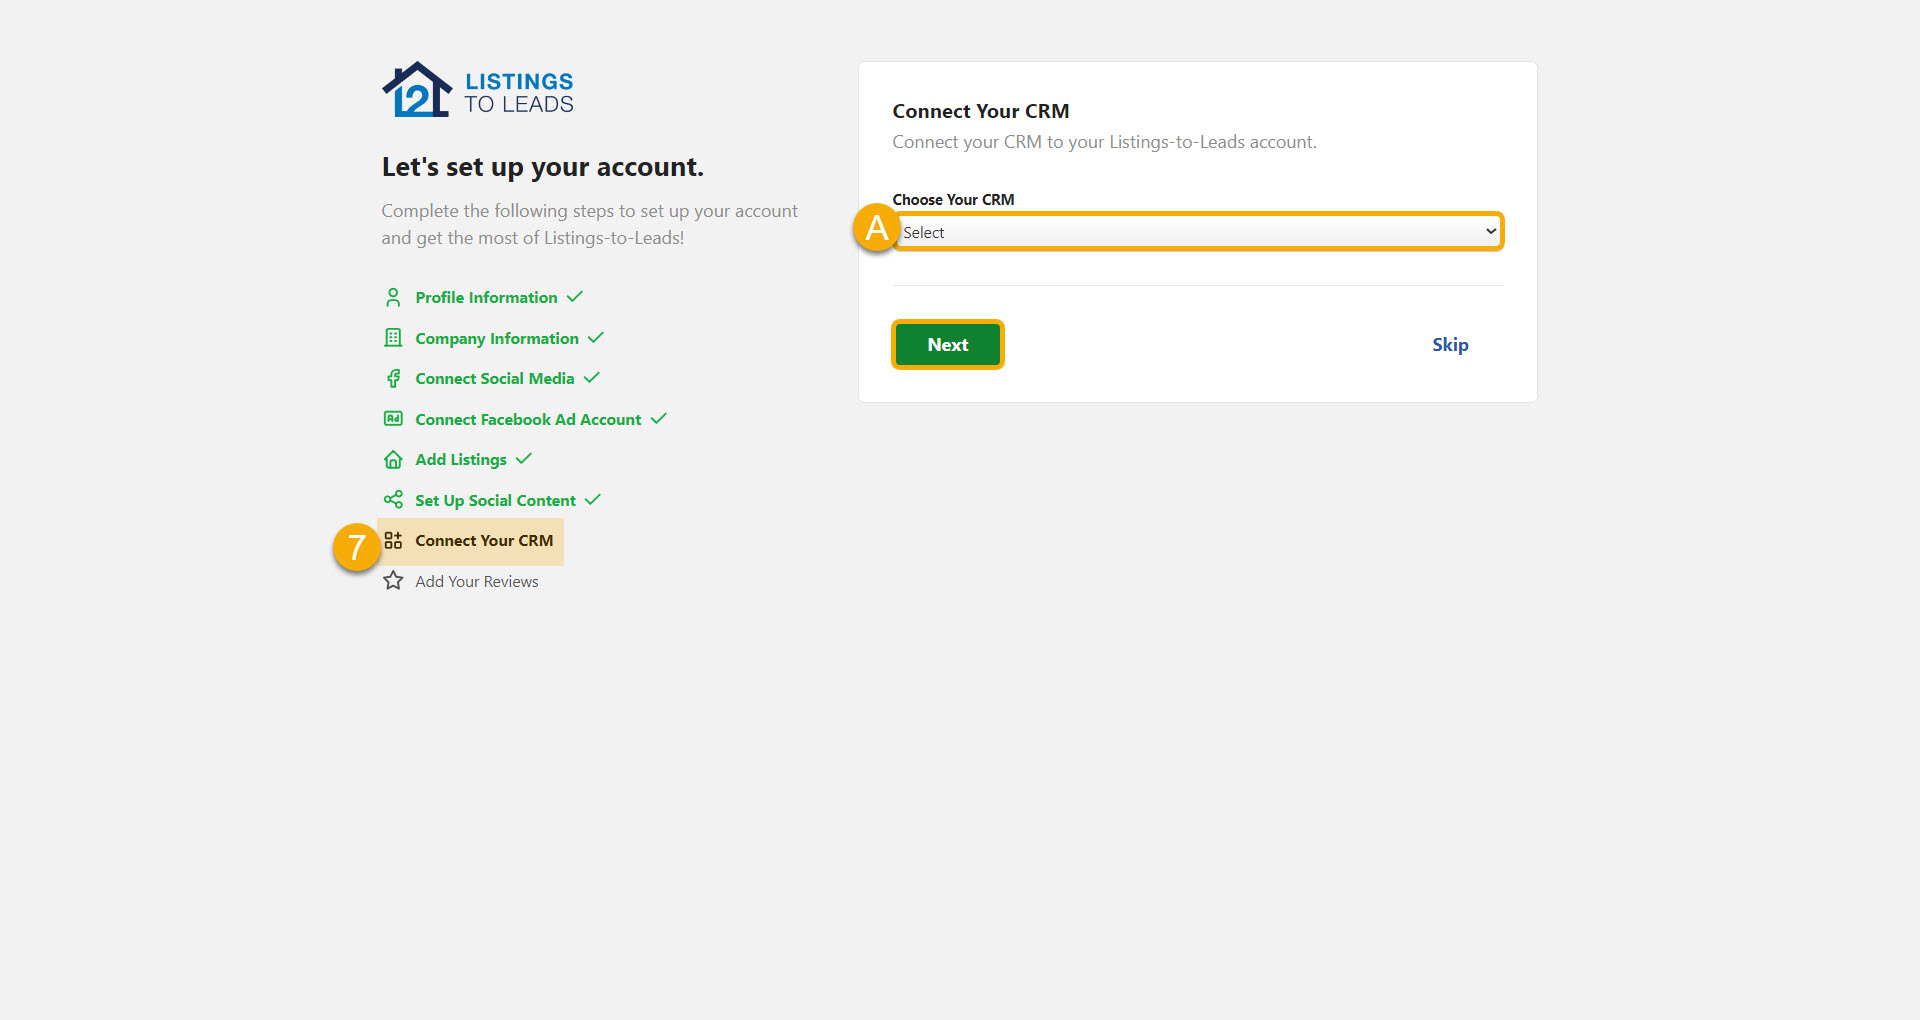Click the Next button

[x=947, y=344]
